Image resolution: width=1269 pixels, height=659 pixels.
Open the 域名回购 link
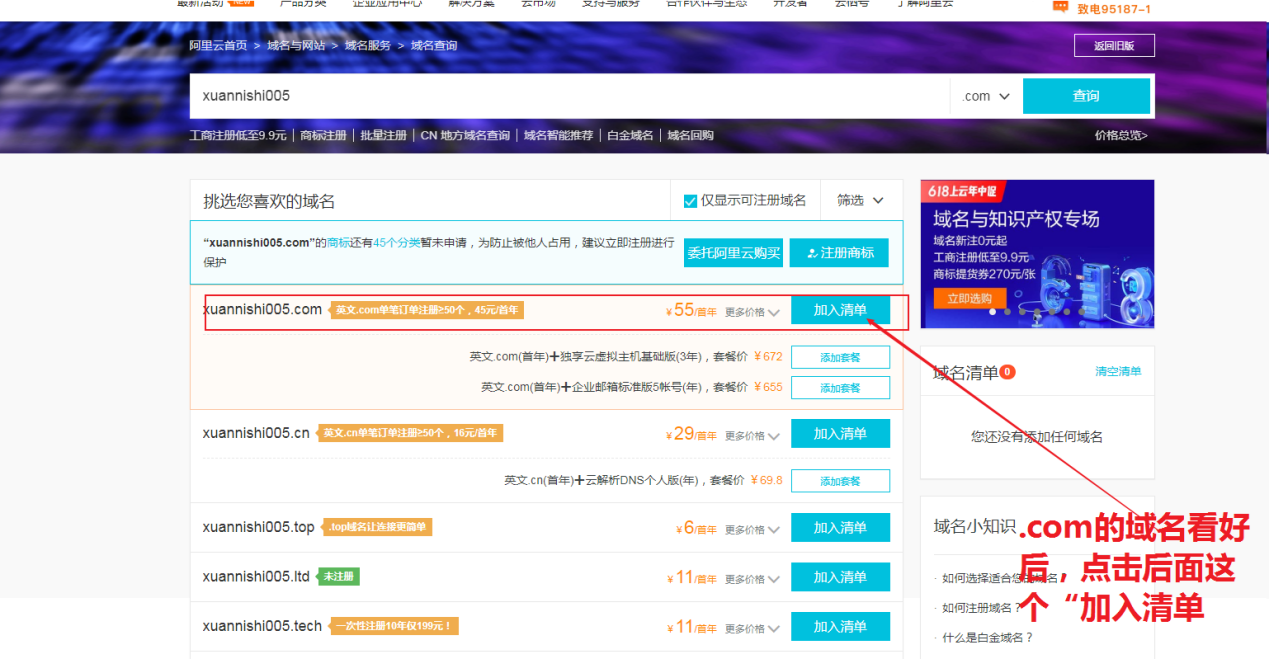point(691,135)
